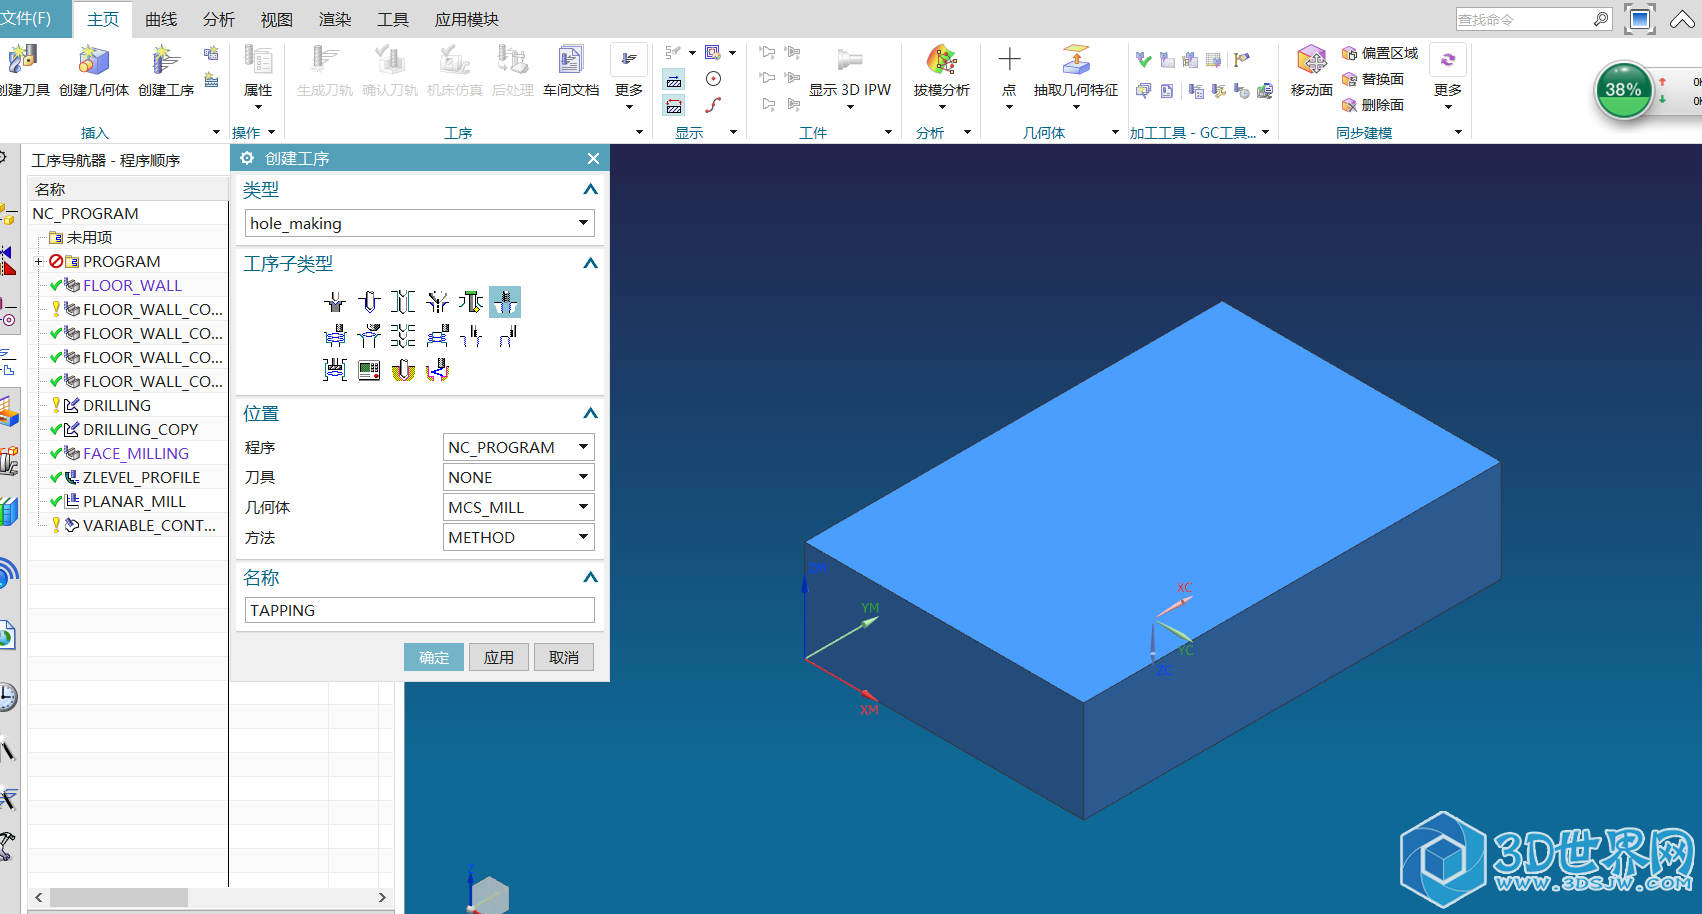Switch to the 渲染 ribbon tab
Viewport: 1702px width, 914px height.
[x=335, y=19]
